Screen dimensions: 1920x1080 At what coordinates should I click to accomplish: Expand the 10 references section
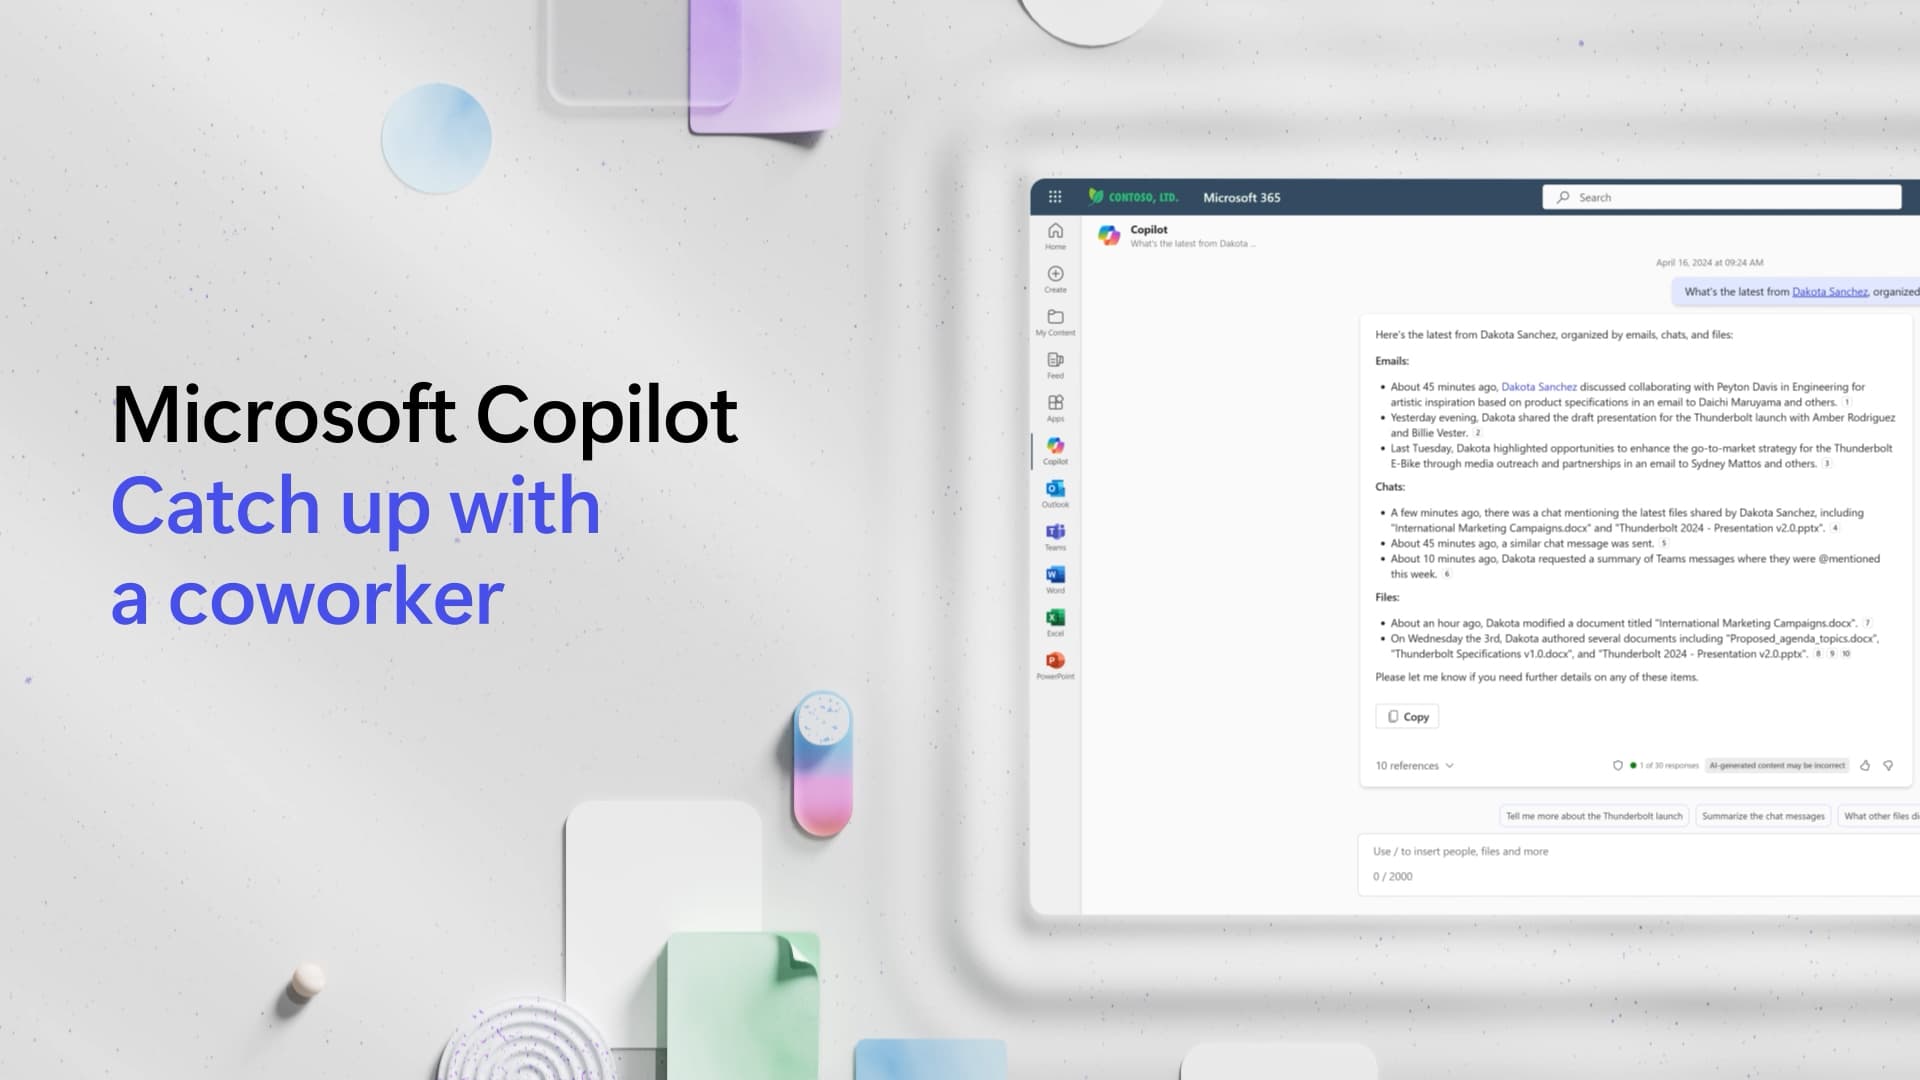(1412, 765)
